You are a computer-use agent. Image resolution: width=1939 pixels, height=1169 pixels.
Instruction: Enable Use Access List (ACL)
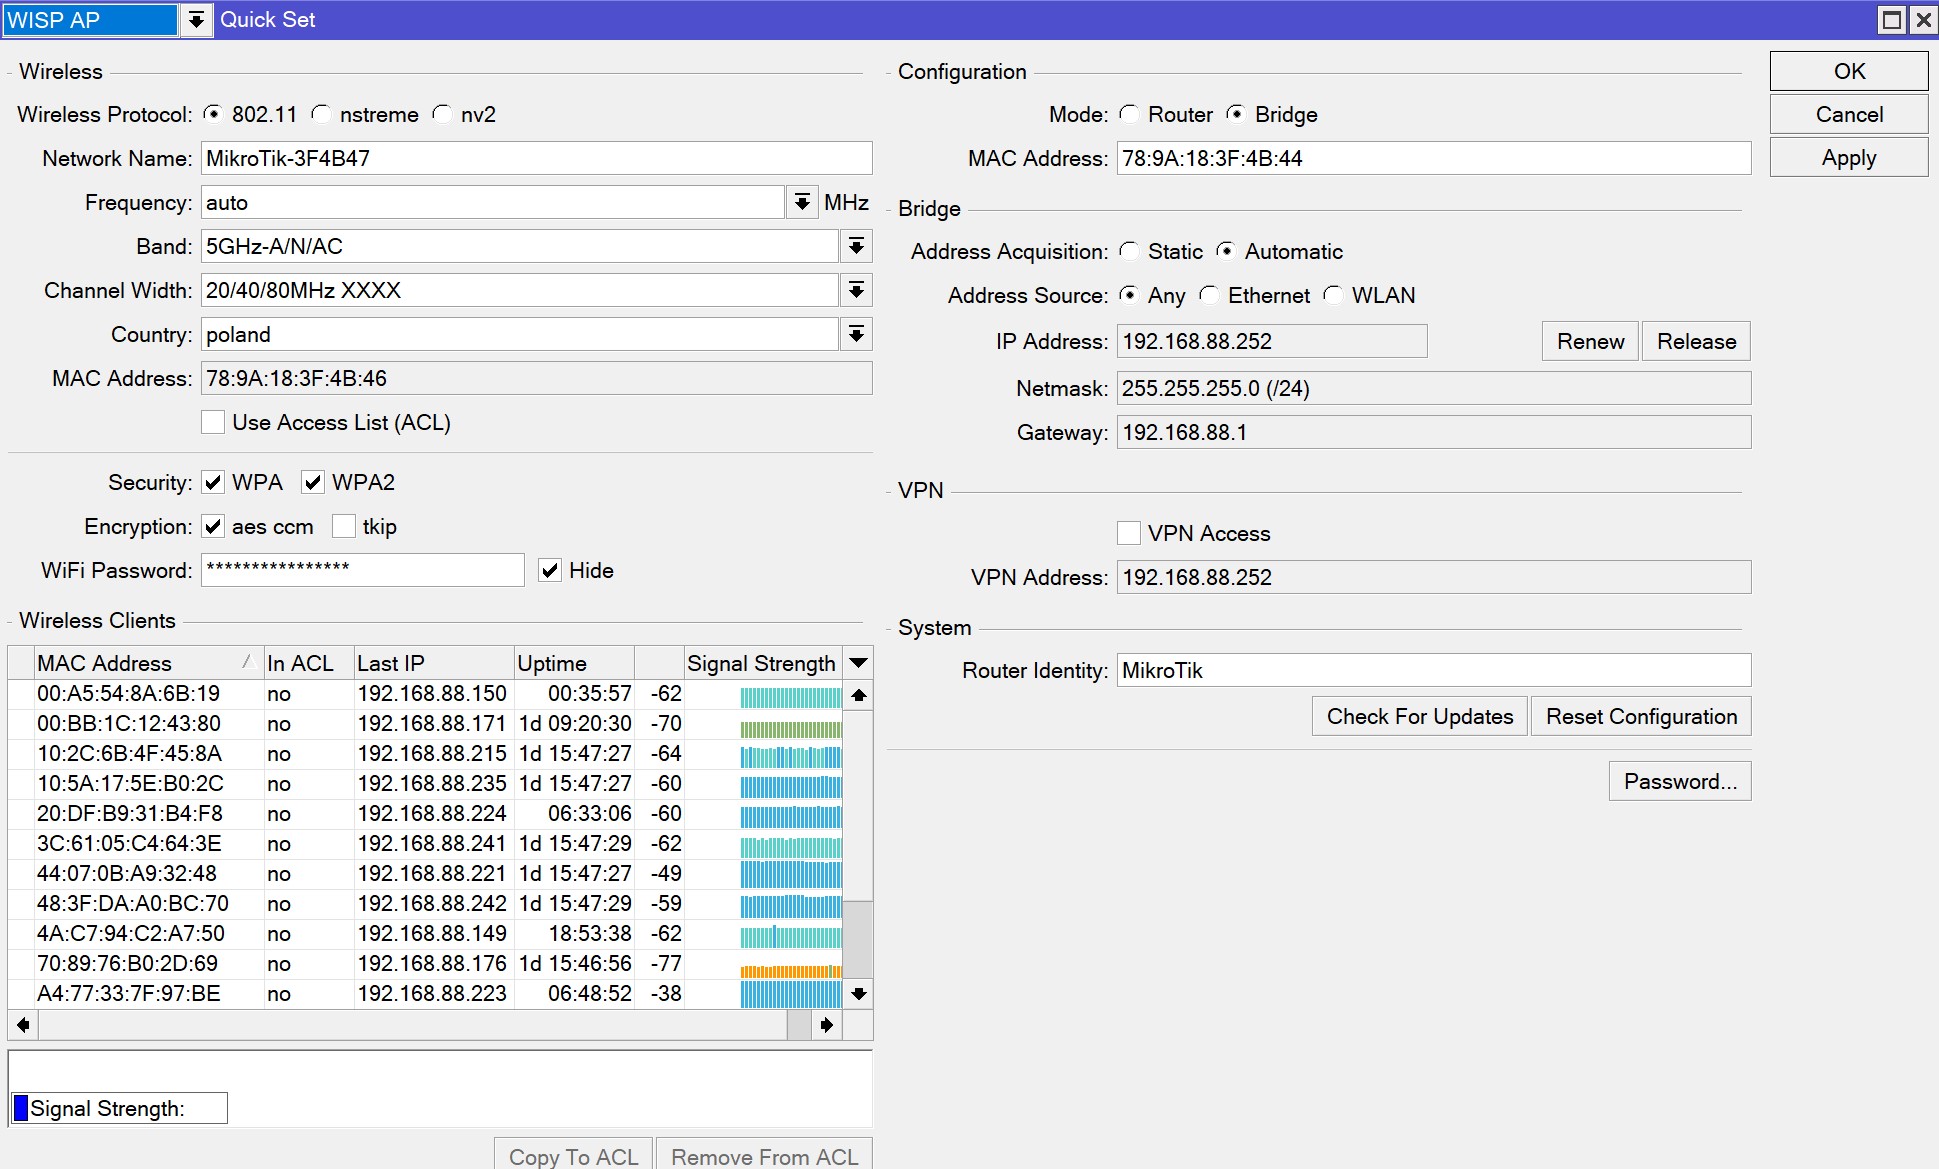point(213,422)
